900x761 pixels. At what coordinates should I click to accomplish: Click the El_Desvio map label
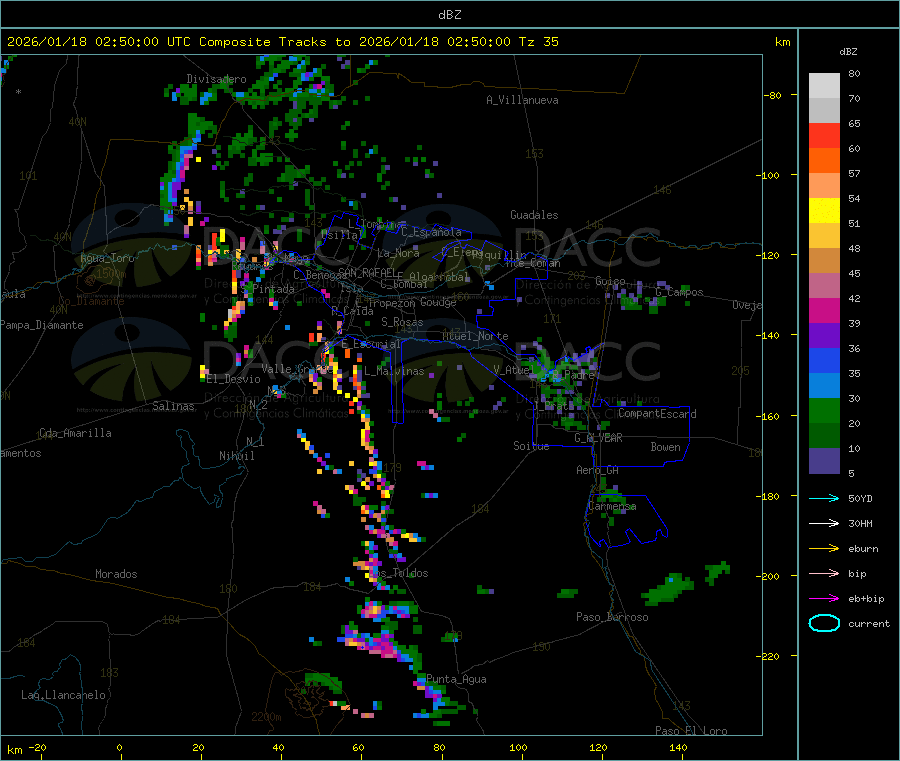(233, 379)
